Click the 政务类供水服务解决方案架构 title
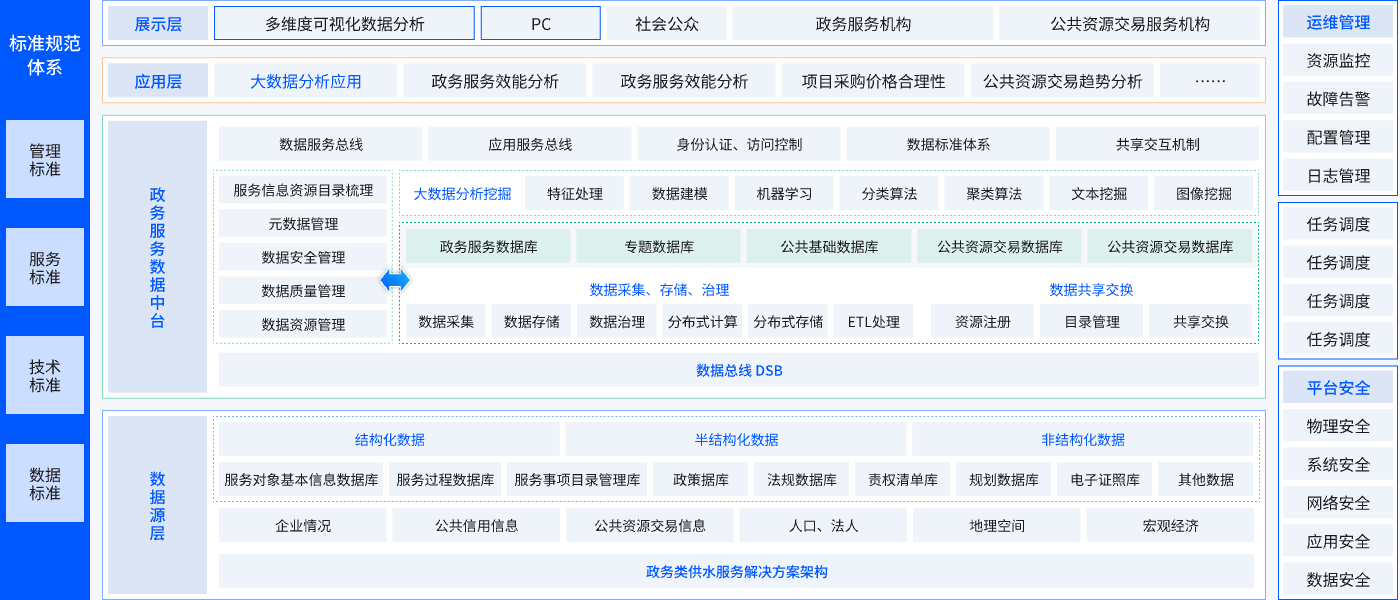This screenshot has height=600, width=1400. pyautogui.click(x=736, y=572)
